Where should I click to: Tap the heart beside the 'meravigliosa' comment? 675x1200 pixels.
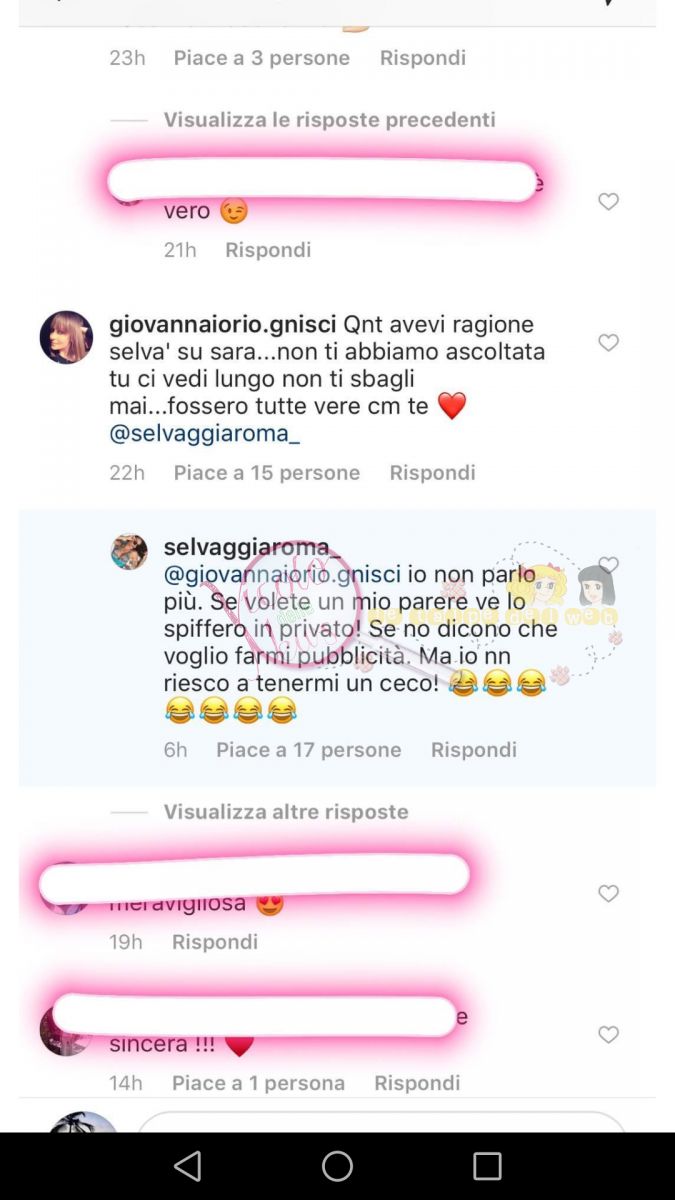[608, 893]
